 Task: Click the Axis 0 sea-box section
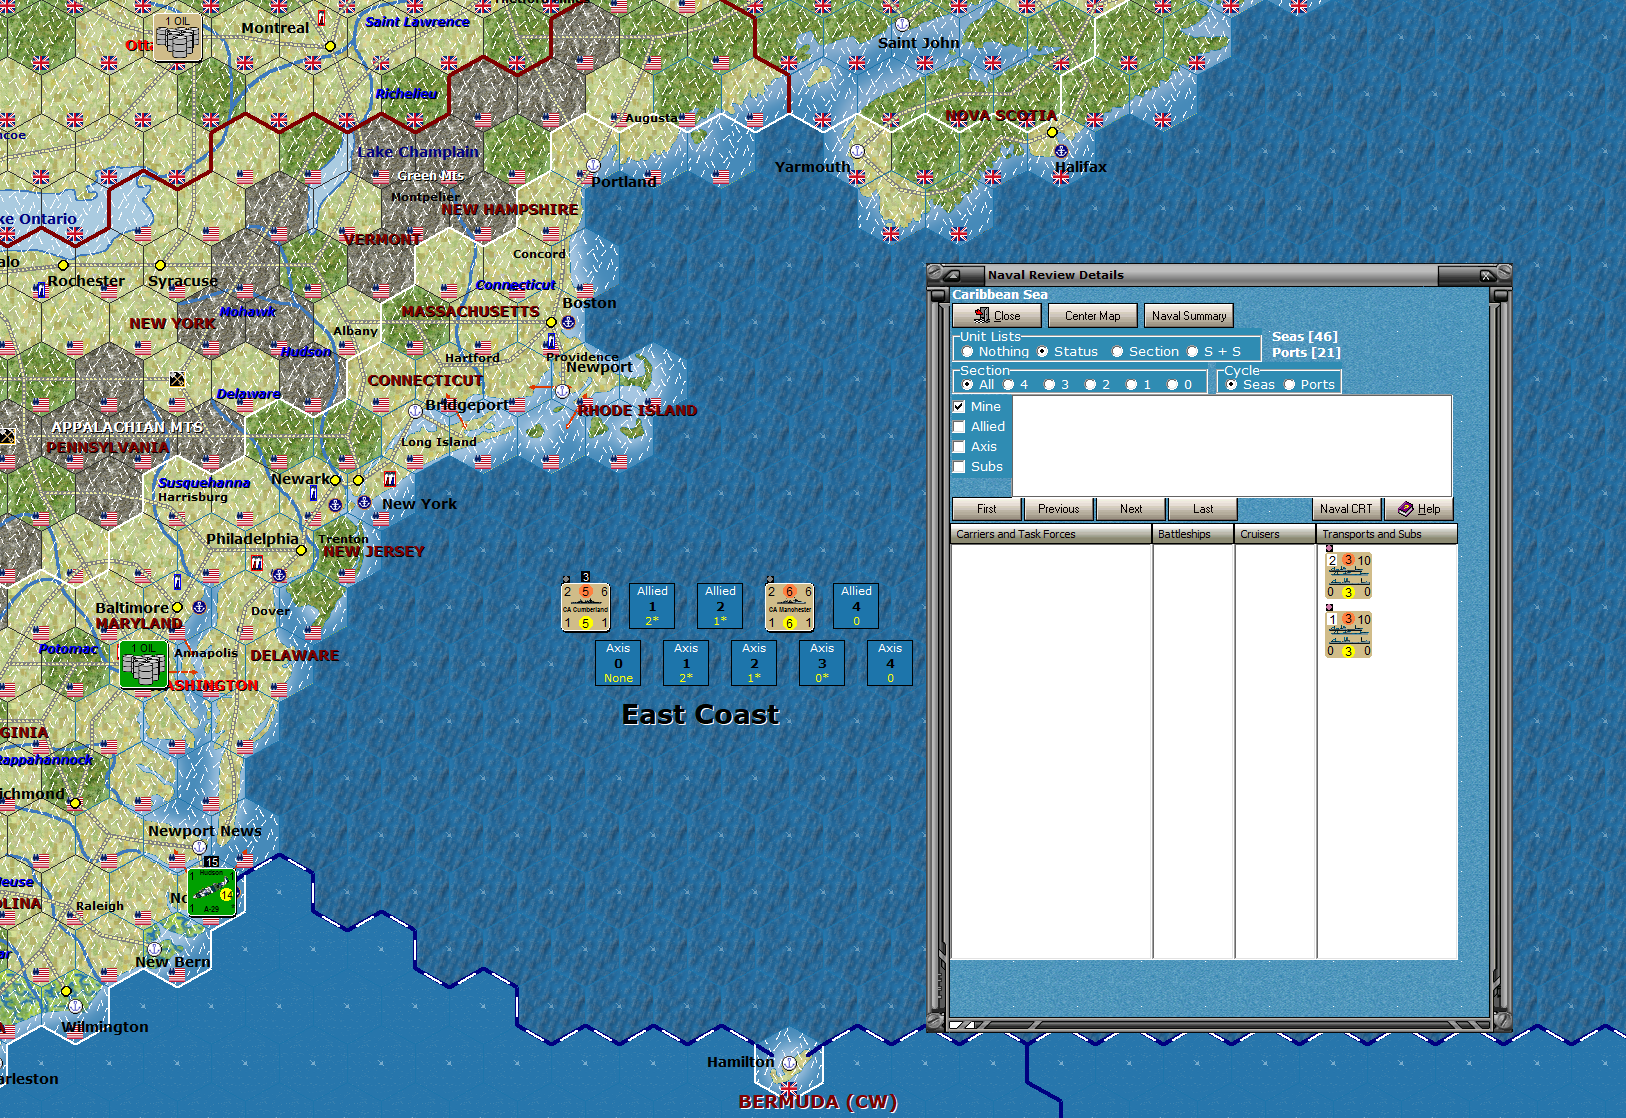point(618,663)
